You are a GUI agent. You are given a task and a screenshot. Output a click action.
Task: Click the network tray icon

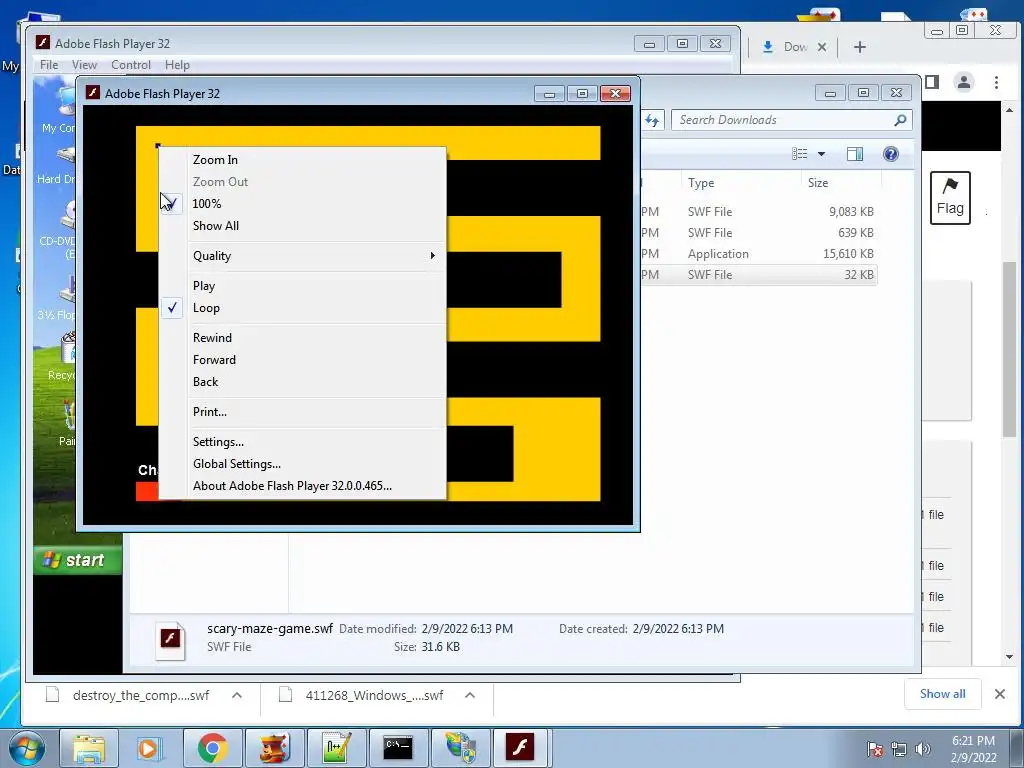(x=899, y=749)
